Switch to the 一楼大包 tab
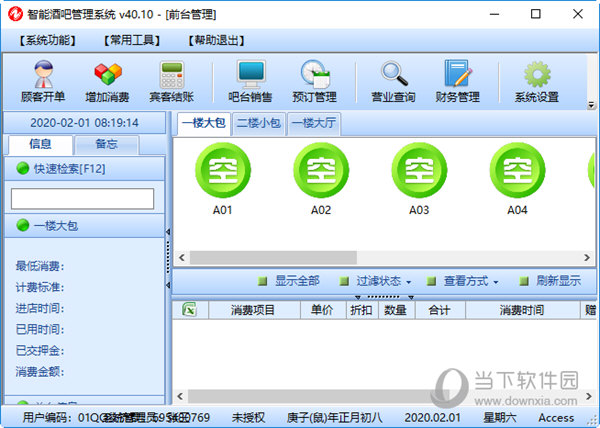This screenshot has height=428, width=600. coord(204,123)
